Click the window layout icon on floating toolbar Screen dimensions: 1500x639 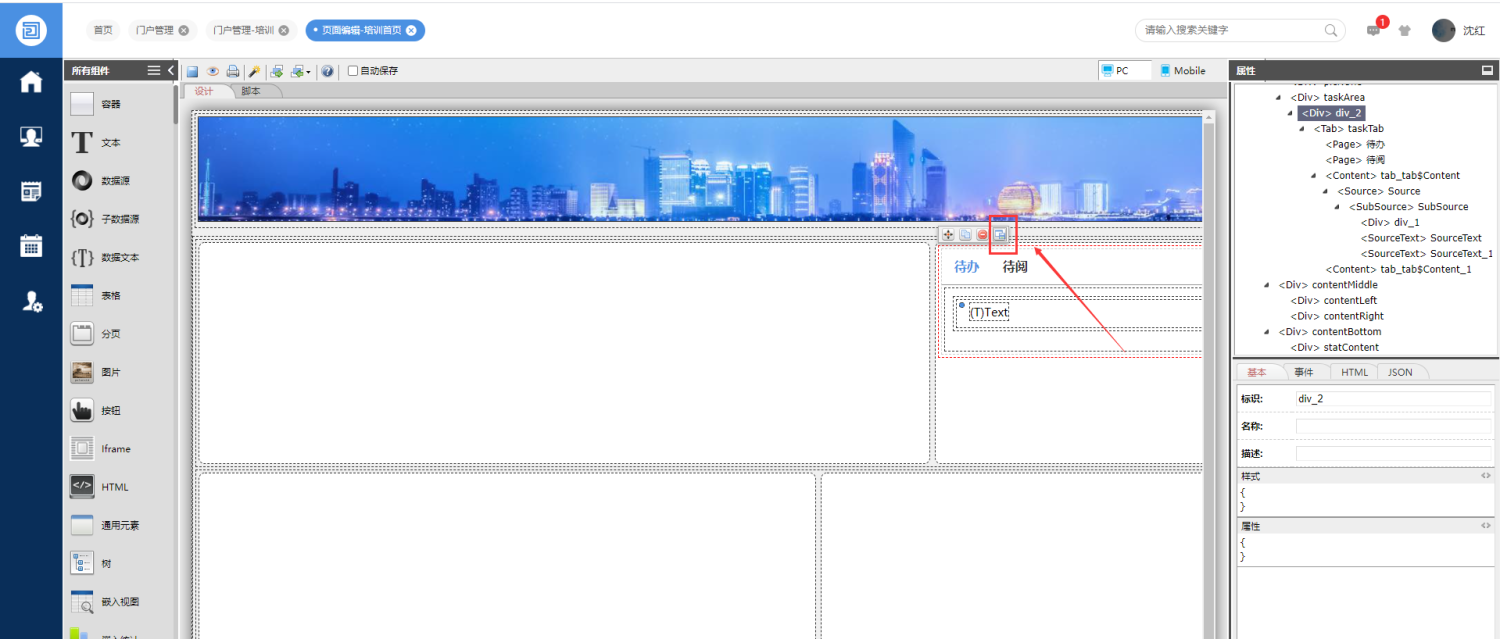(x=1000, y=234)
